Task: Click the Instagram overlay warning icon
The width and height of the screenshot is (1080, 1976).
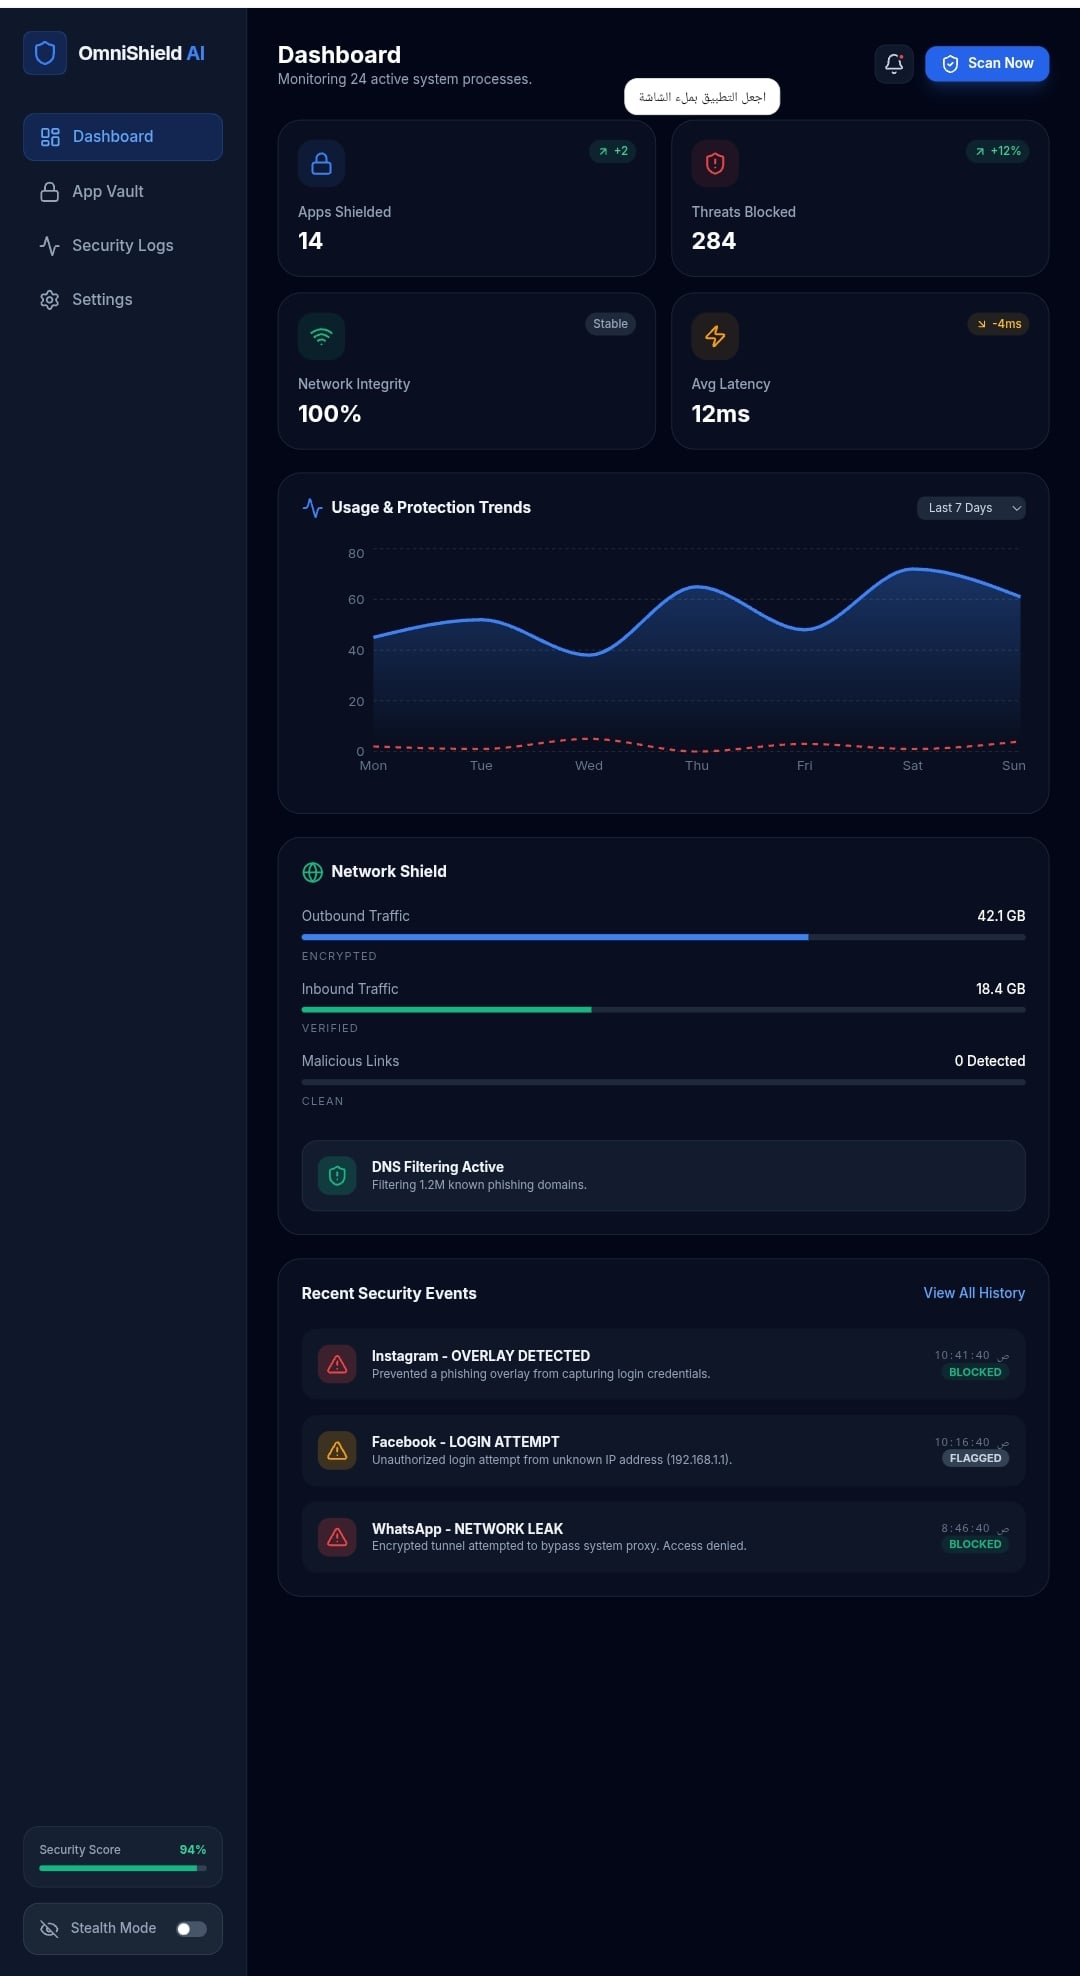Action: click(x=337, y=1364)
